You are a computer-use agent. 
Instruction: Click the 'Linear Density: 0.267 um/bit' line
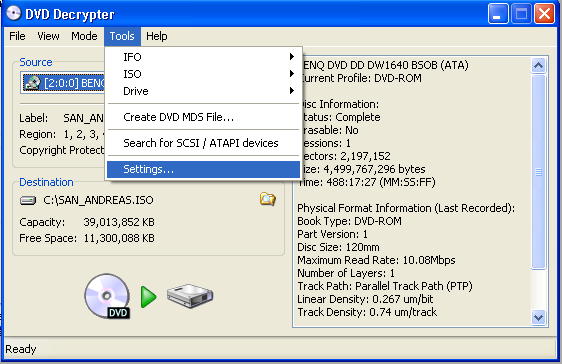pos(365,299)
